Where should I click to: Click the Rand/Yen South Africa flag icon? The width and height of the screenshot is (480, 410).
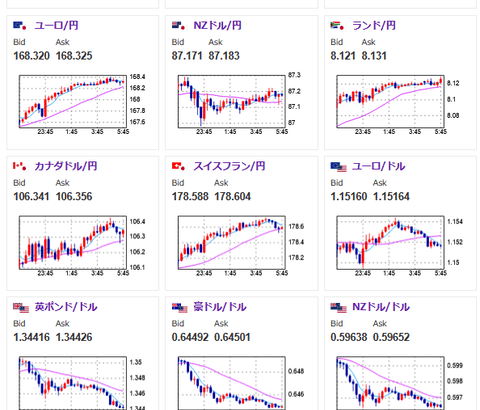337,25
